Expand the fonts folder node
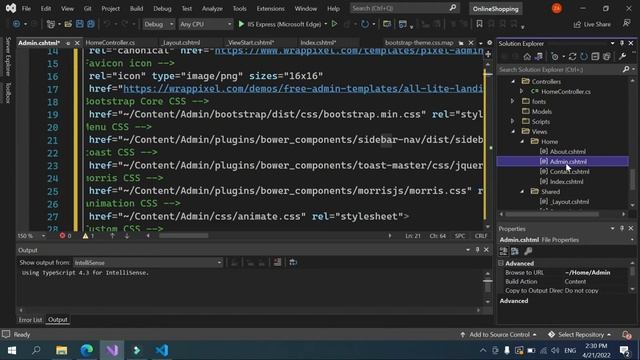The image size is (640, 360). (x=513, y=101)
